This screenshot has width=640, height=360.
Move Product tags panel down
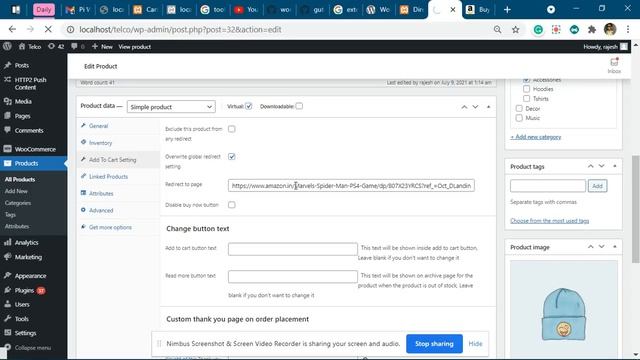[x=602, y=166]
